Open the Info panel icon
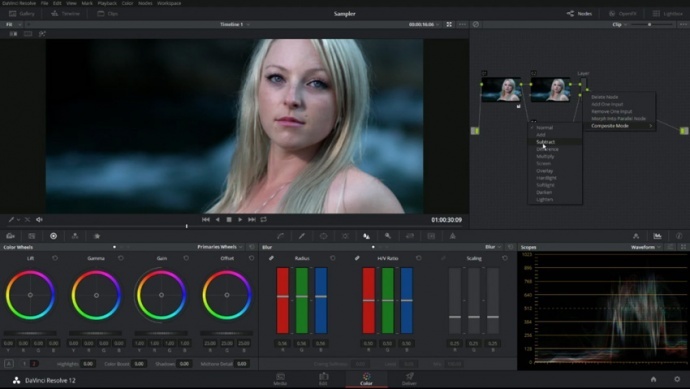This screenshot has height=389, width=690. point(679,236)
